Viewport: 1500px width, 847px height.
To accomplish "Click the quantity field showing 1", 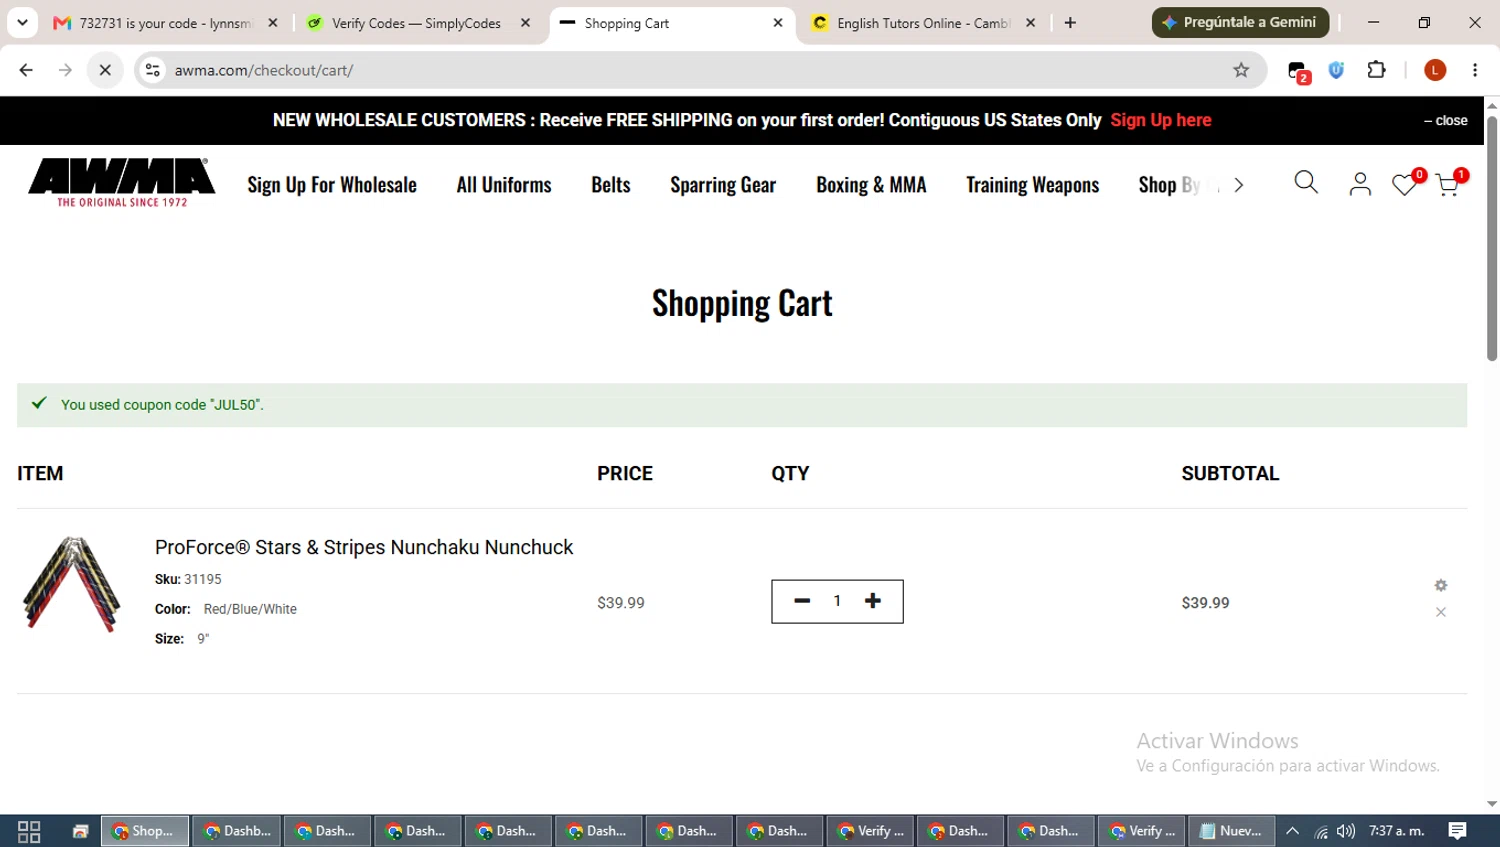I will [837, 601].
